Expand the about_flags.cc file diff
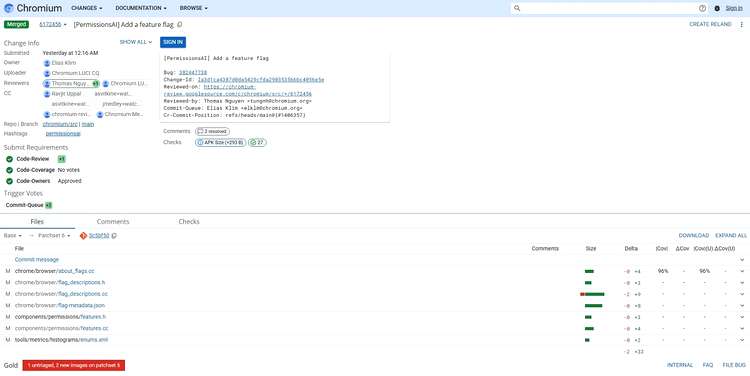The width and height of the screenshot is (750, 376). click(742, 271)
